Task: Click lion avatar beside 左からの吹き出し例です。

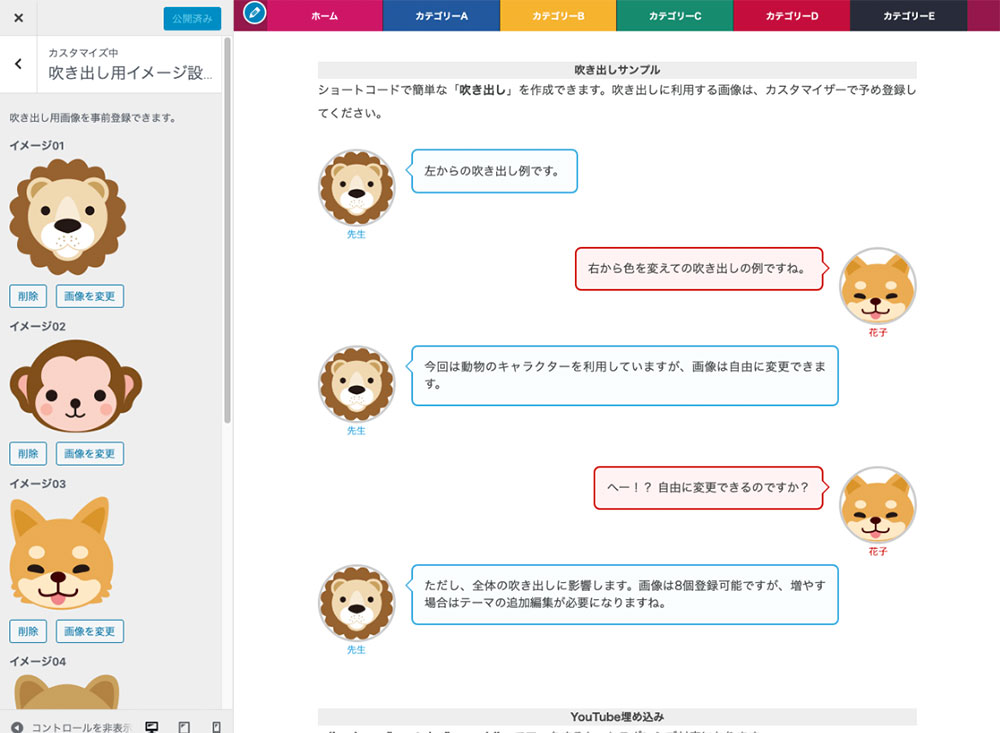Action: tap(357, 188)
